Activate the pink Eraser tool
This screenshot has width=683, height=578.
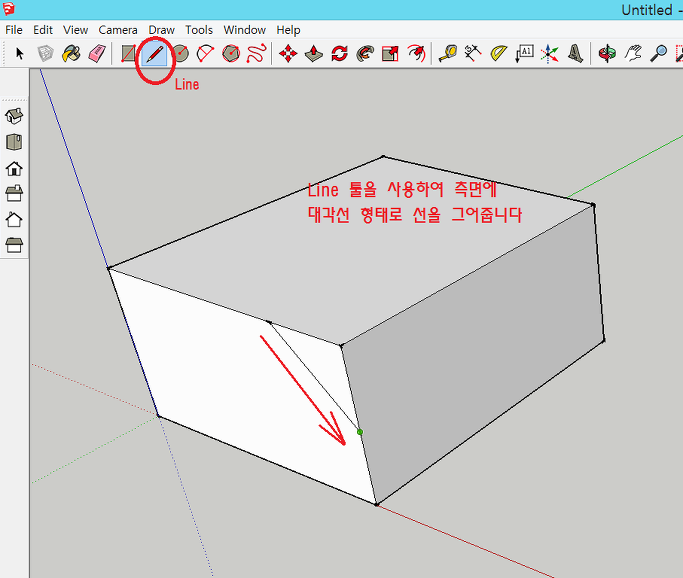pyautogui.click(x=97, y=54)
